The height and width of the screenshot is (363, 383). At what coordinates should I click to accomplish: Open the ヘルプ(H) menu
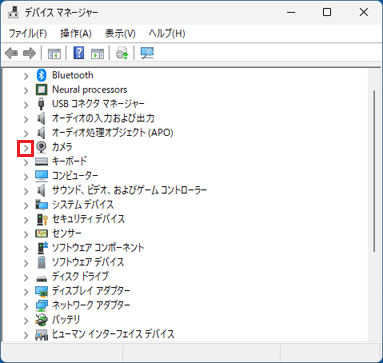167,33
